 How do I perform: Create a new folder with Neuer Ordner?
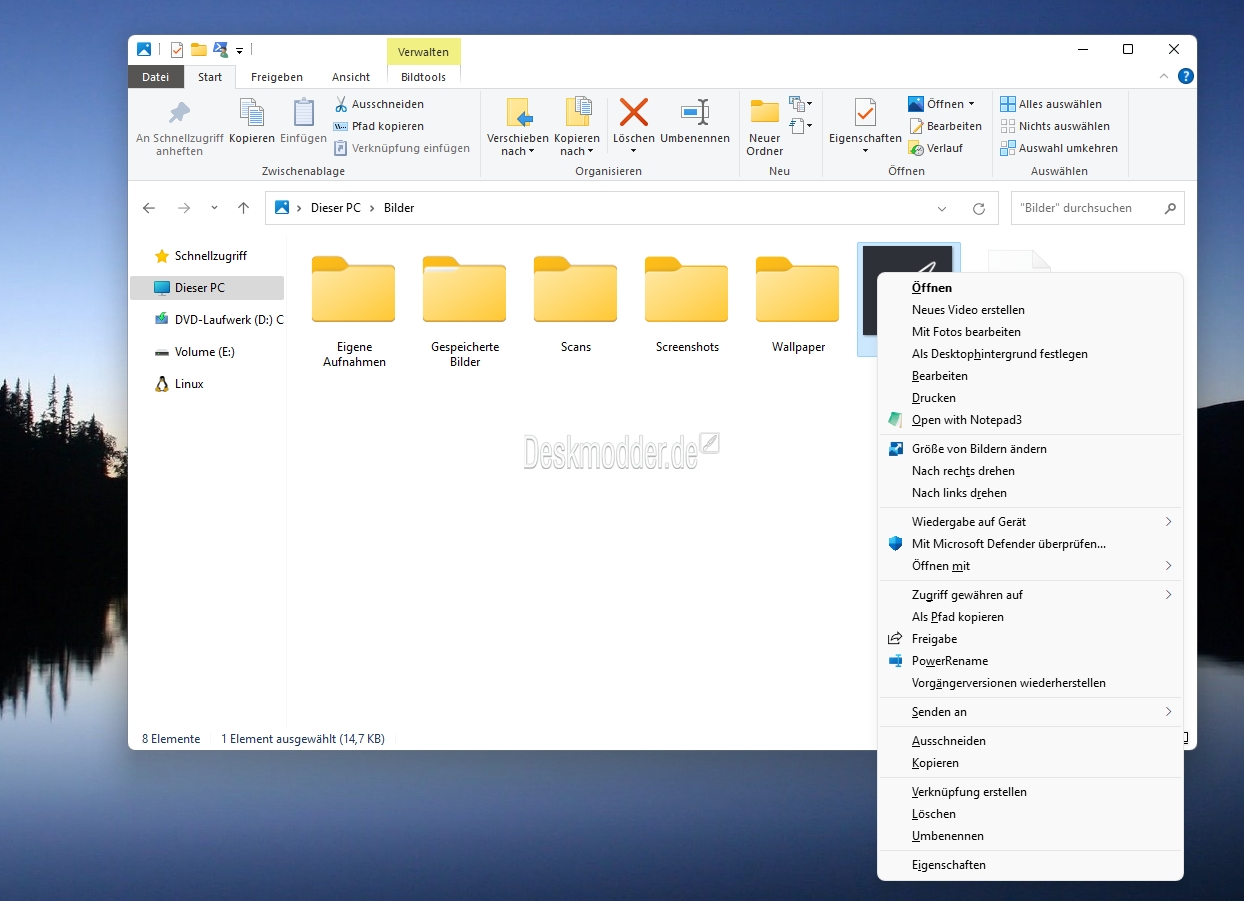[x=764, y=126]
